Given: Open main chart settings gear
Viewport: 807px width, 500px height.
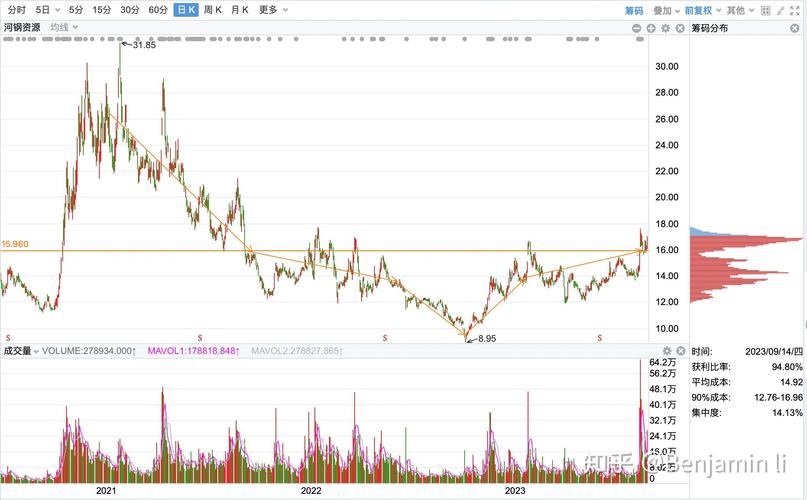Looking at the screenshot, I should point(665,28).
